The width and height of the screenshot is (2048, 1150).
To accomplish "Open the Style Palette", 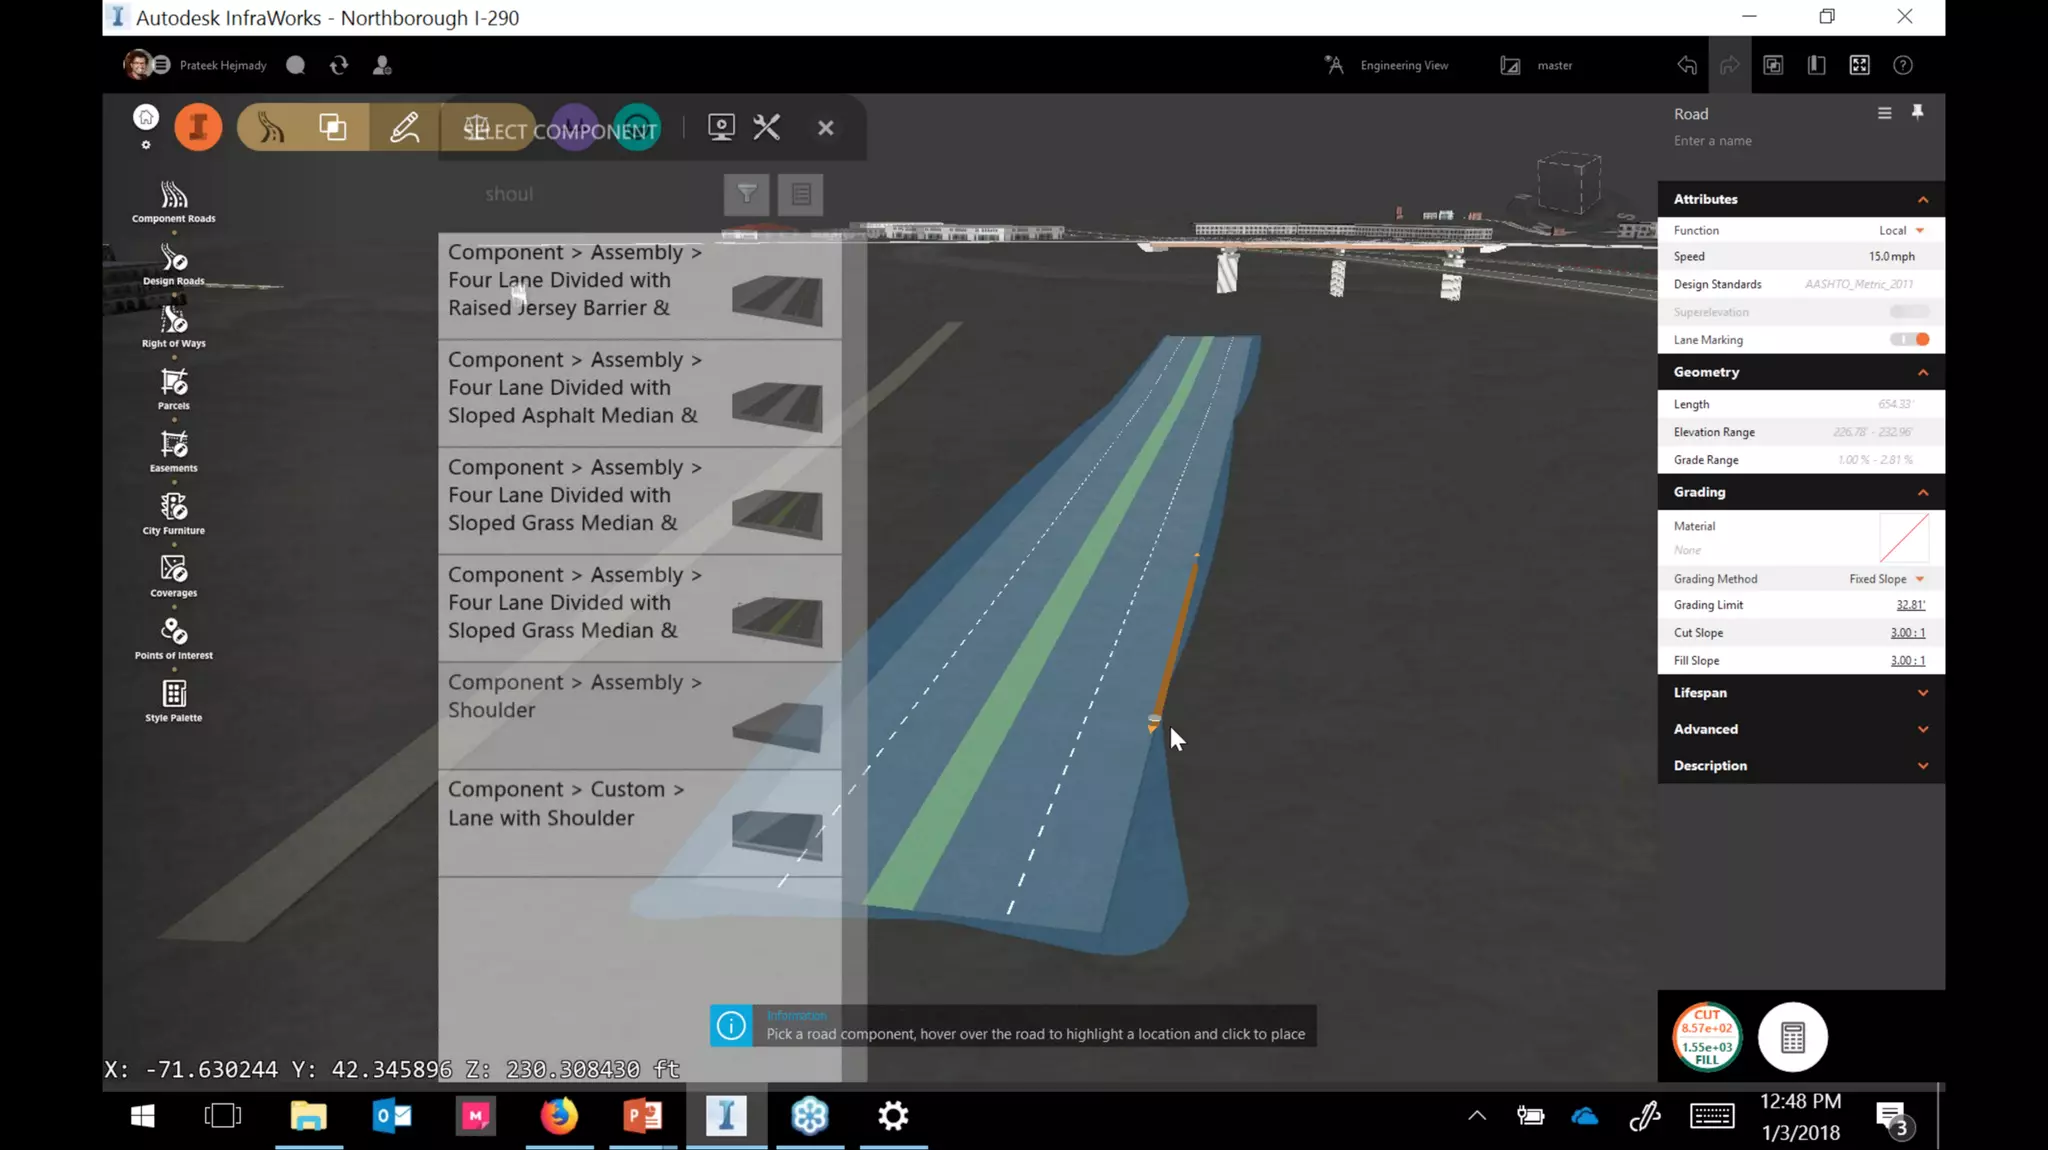I will point(174,701).
